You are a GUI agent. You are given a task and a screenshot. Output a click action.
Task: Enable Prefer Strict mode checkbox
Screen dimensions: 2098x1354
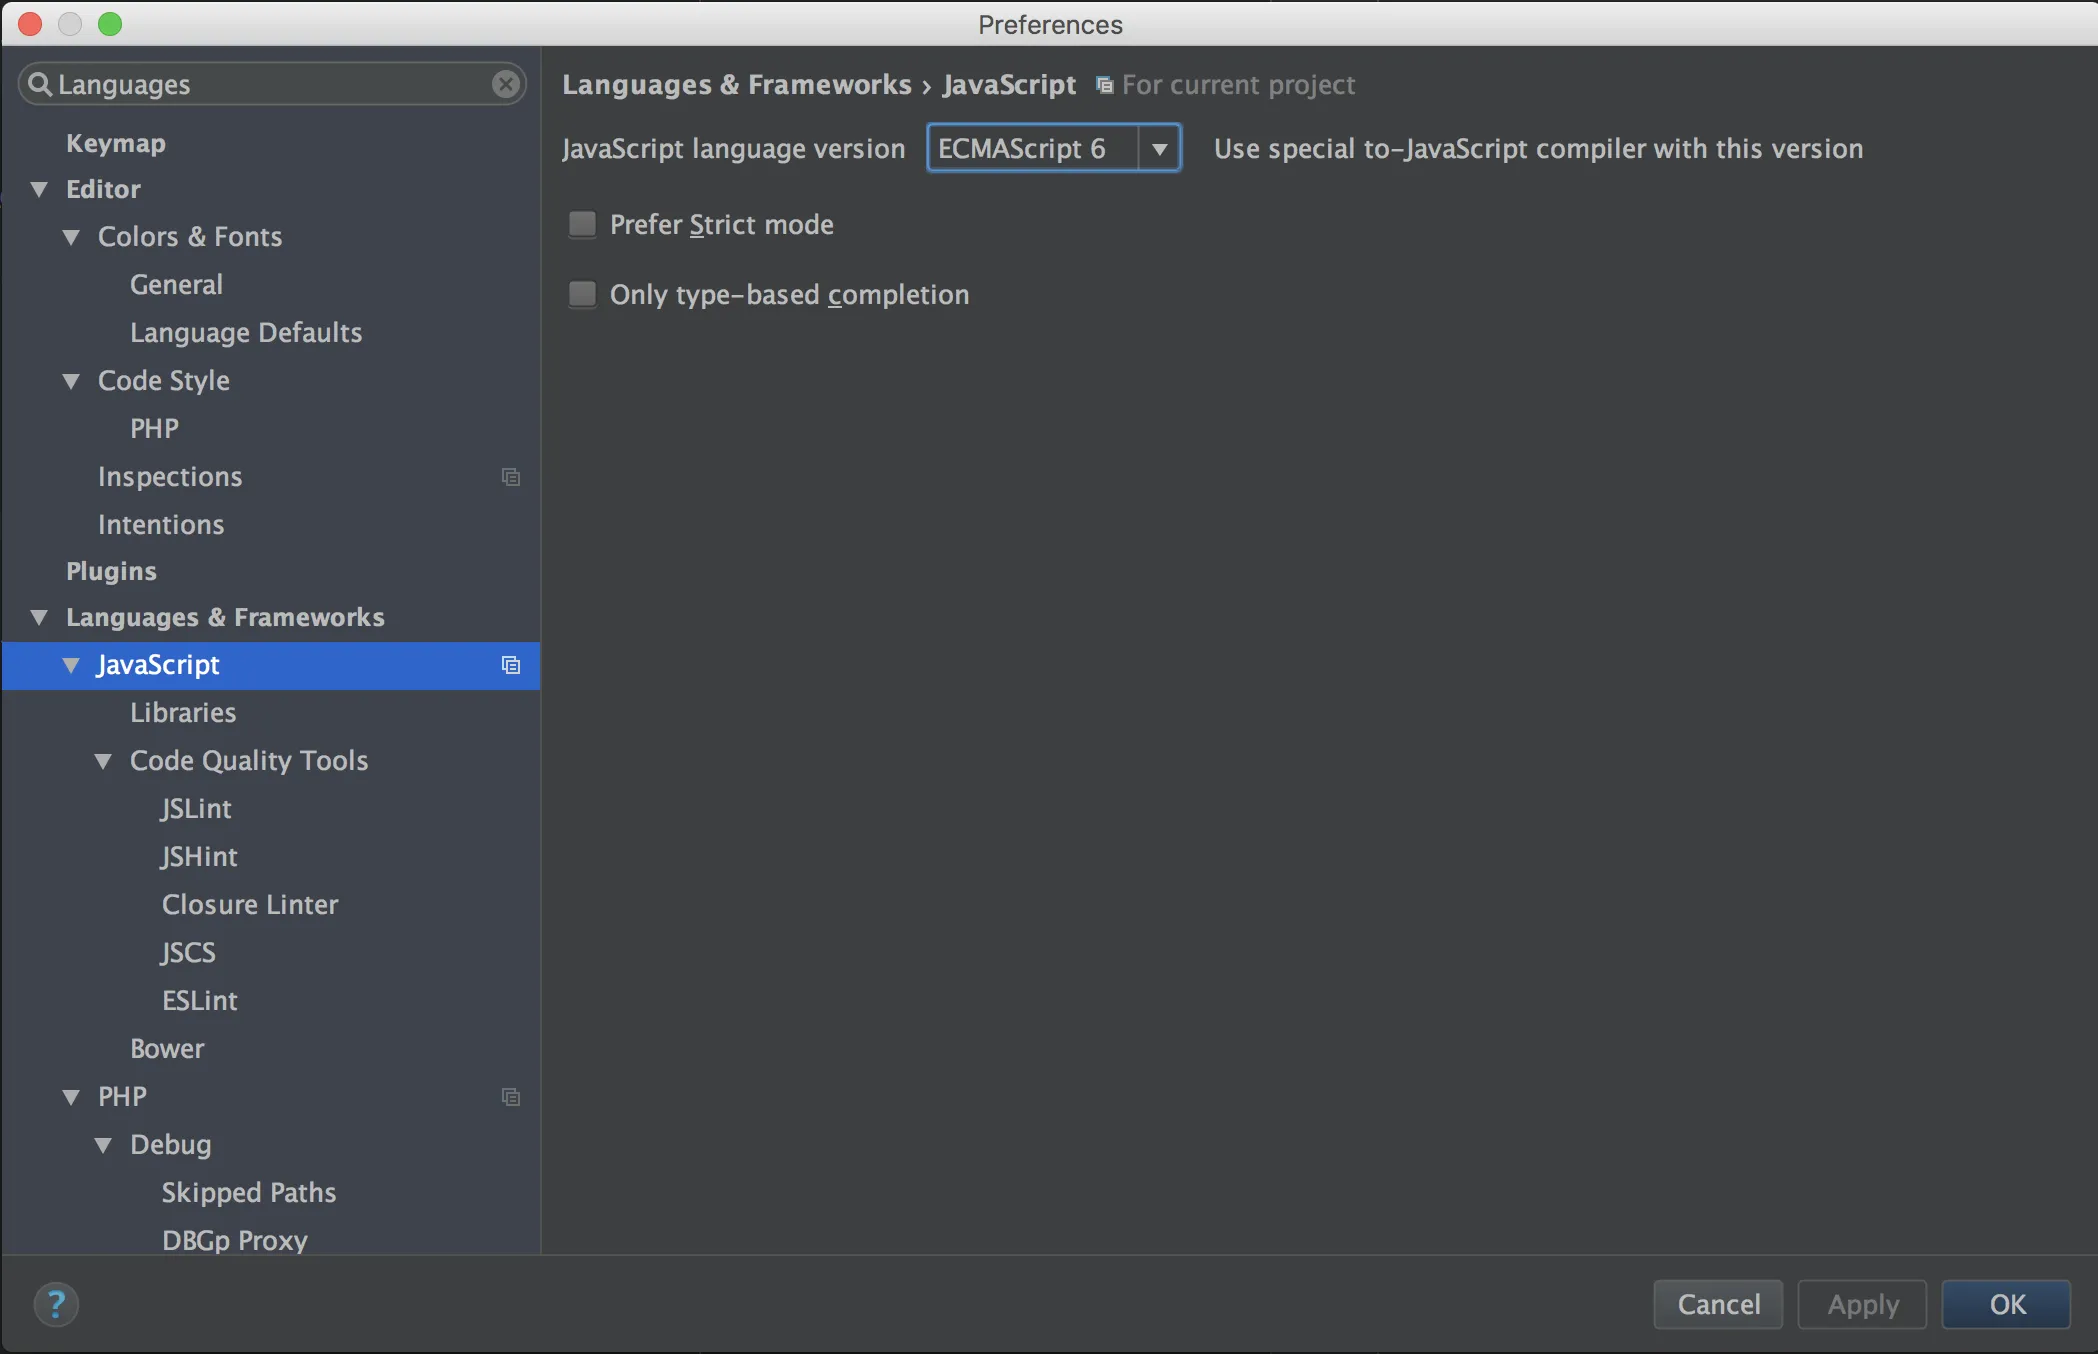coord(582,224)
